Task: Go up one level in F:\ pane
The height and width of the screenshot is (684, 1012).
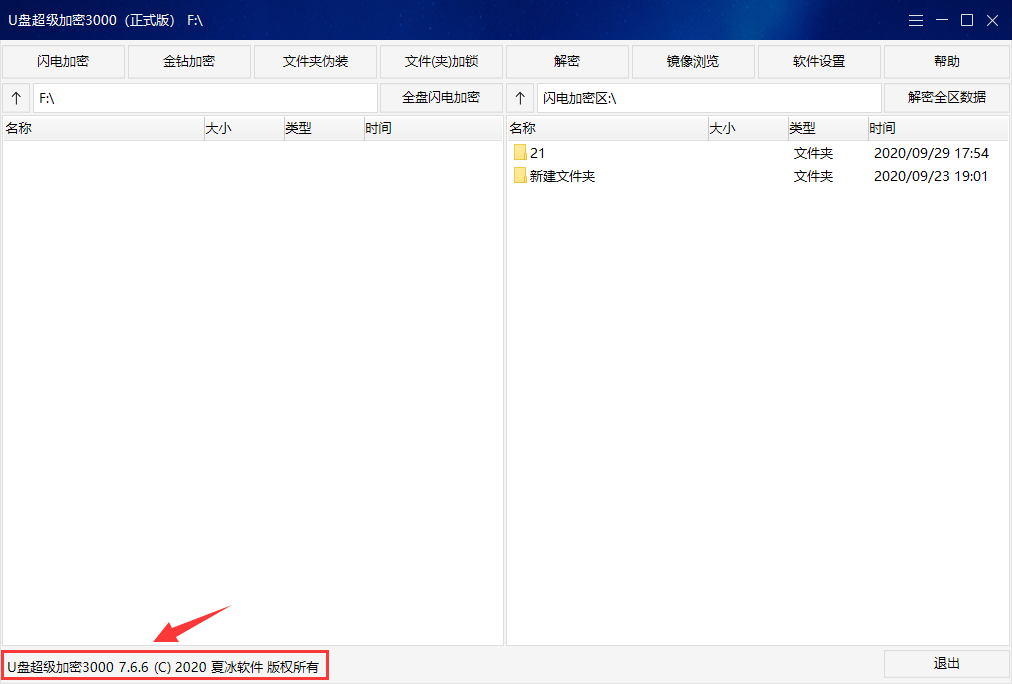Action: click(x=16, y=98)
